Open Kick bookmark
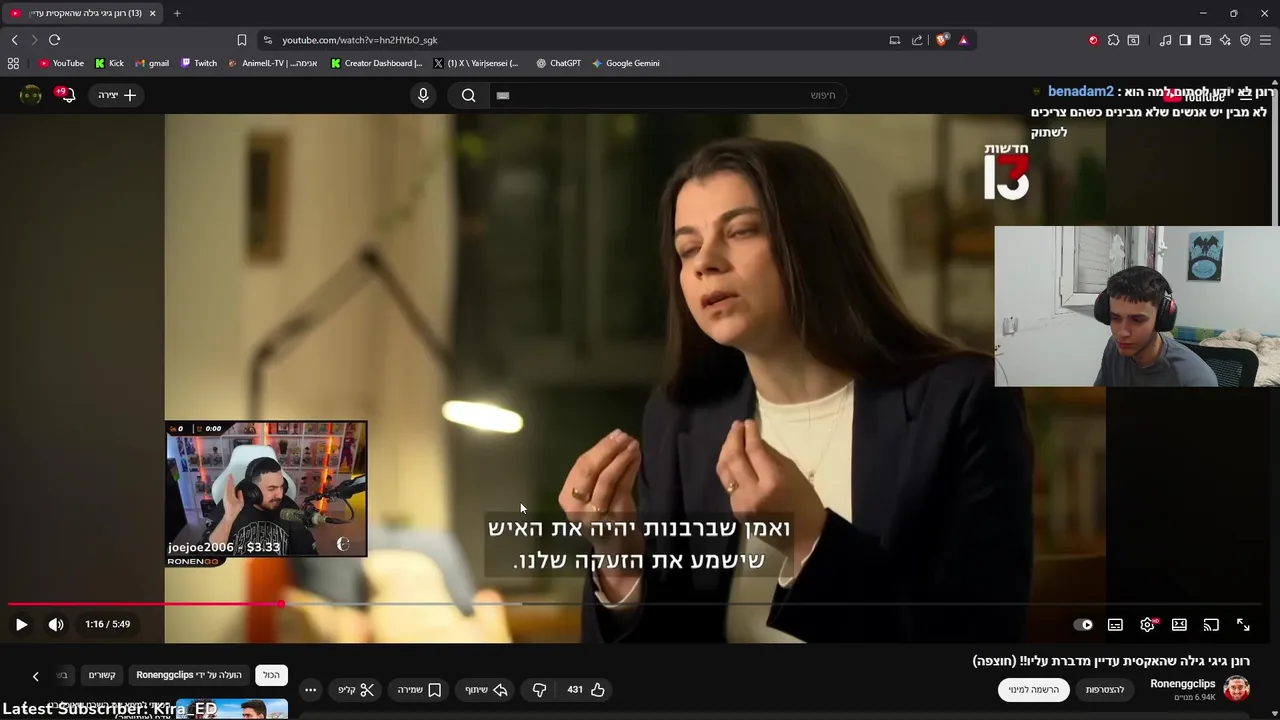Image resolution: width=1280 pixels, height=720 pixels. click(x=109, y=63)
